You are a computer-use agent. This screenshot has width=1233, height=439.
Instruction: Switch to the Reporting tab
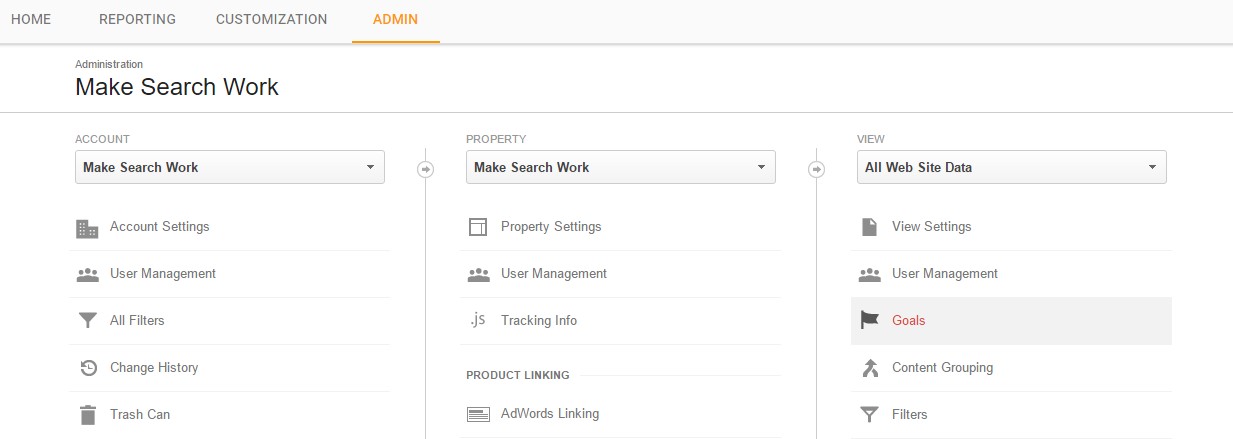tap(137, 19)
